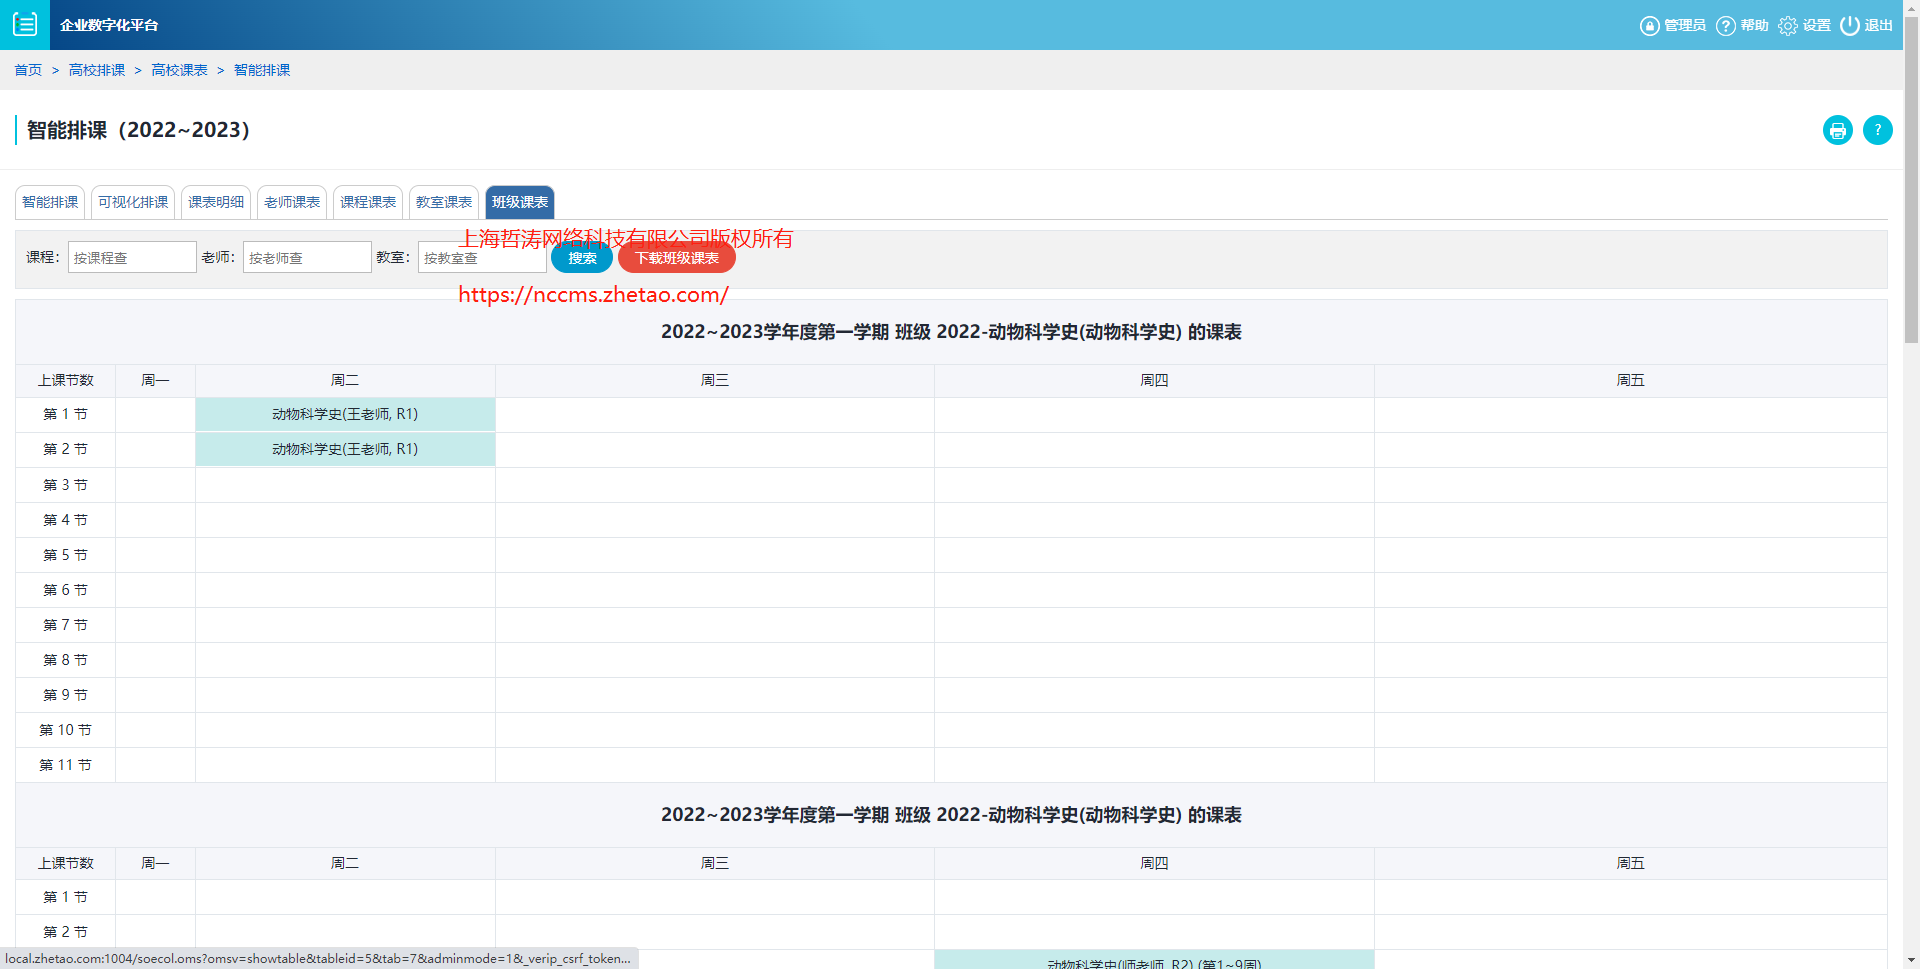1920x969 pixels.
Task: Click 上课节数 header in first timetable
Action: pyautogui.click(x=66, y=380)
